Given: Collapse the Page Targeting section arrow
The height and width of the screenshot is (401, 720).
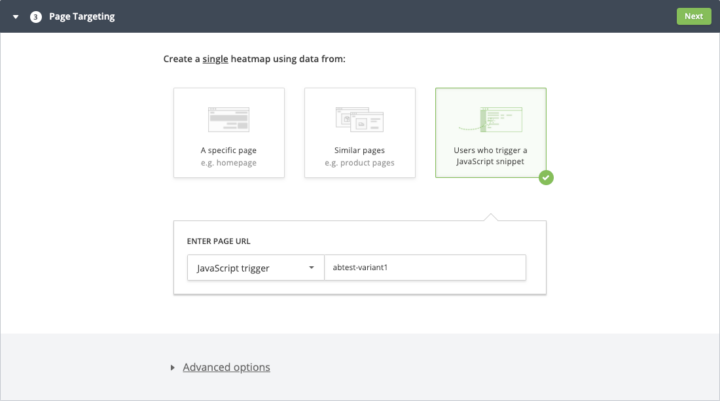Looking at the screenshot, I should [x=16, y=17].
